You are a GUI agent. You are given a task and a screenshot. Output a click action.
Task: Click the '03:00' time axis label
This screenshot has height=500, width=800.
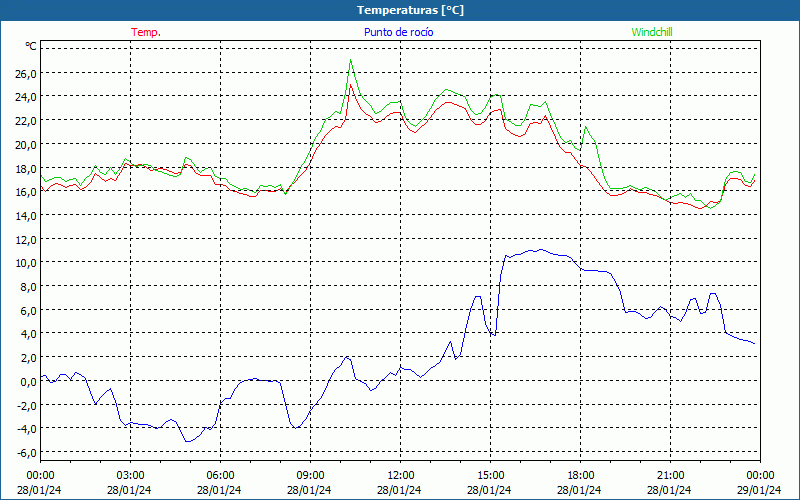pyautogui.click(x=130, y=476)
